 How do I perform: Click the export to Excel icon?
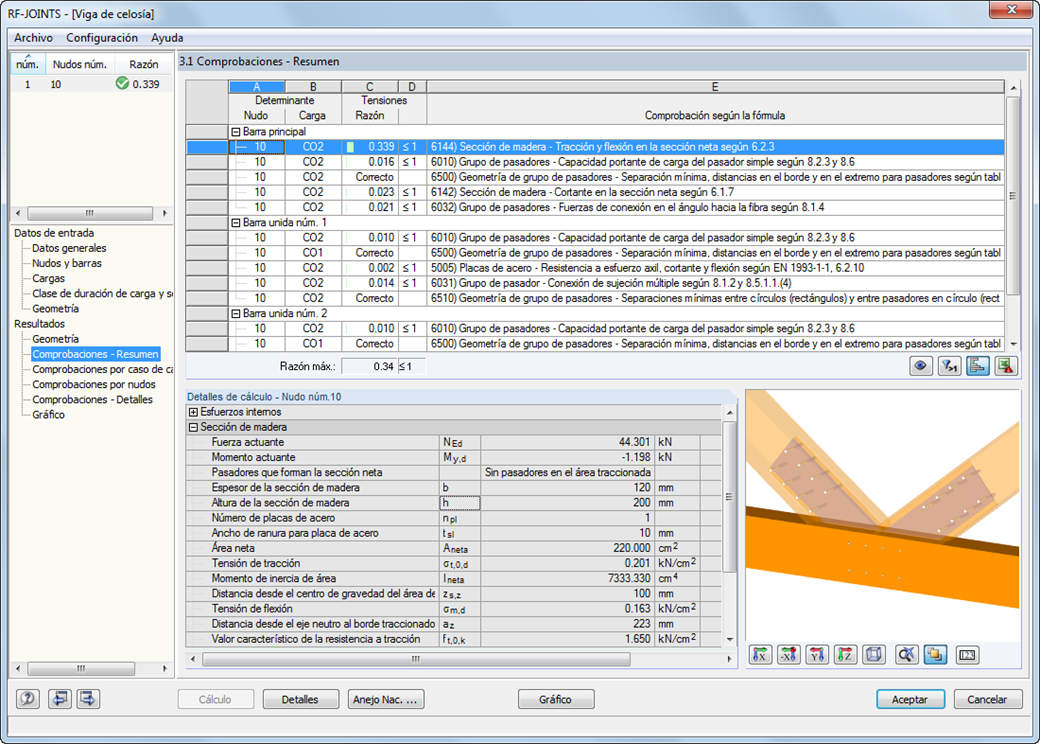pos(1004,366)
